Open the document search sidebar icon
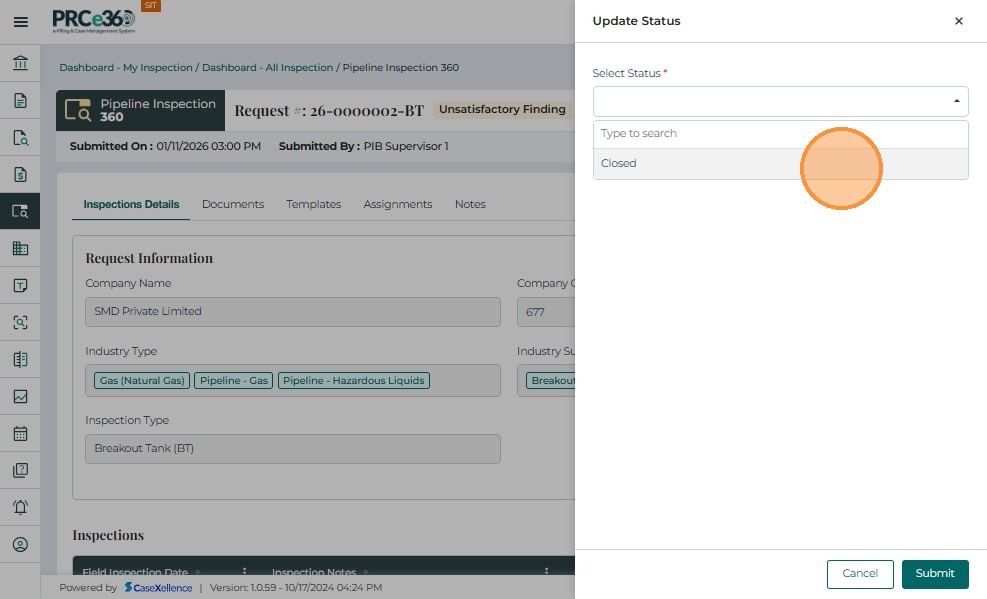 click(20, 138)
